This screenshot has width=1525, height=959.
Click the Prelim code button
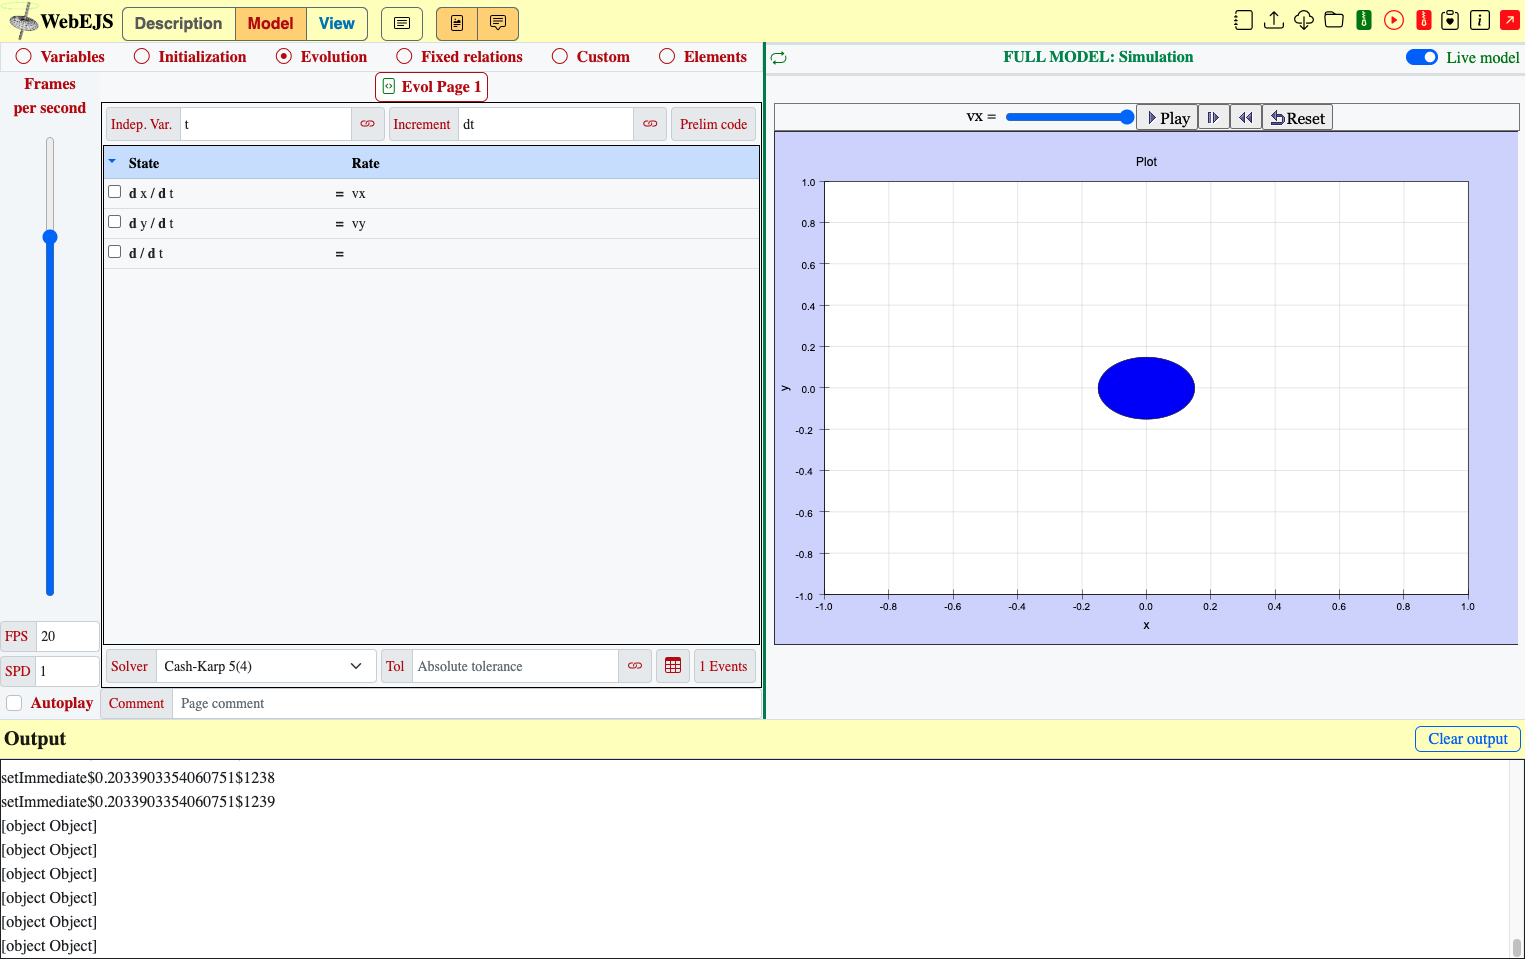click(x=713, y=124)
